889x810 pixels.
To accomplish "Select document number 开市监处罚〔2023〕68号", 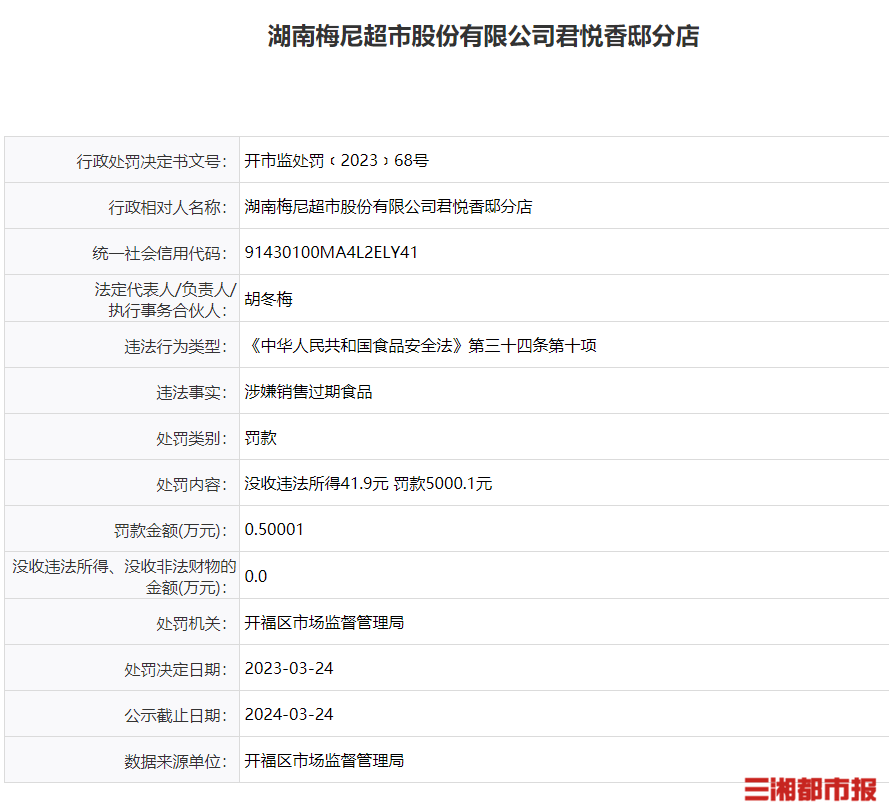I will click(x=336, y=160).
